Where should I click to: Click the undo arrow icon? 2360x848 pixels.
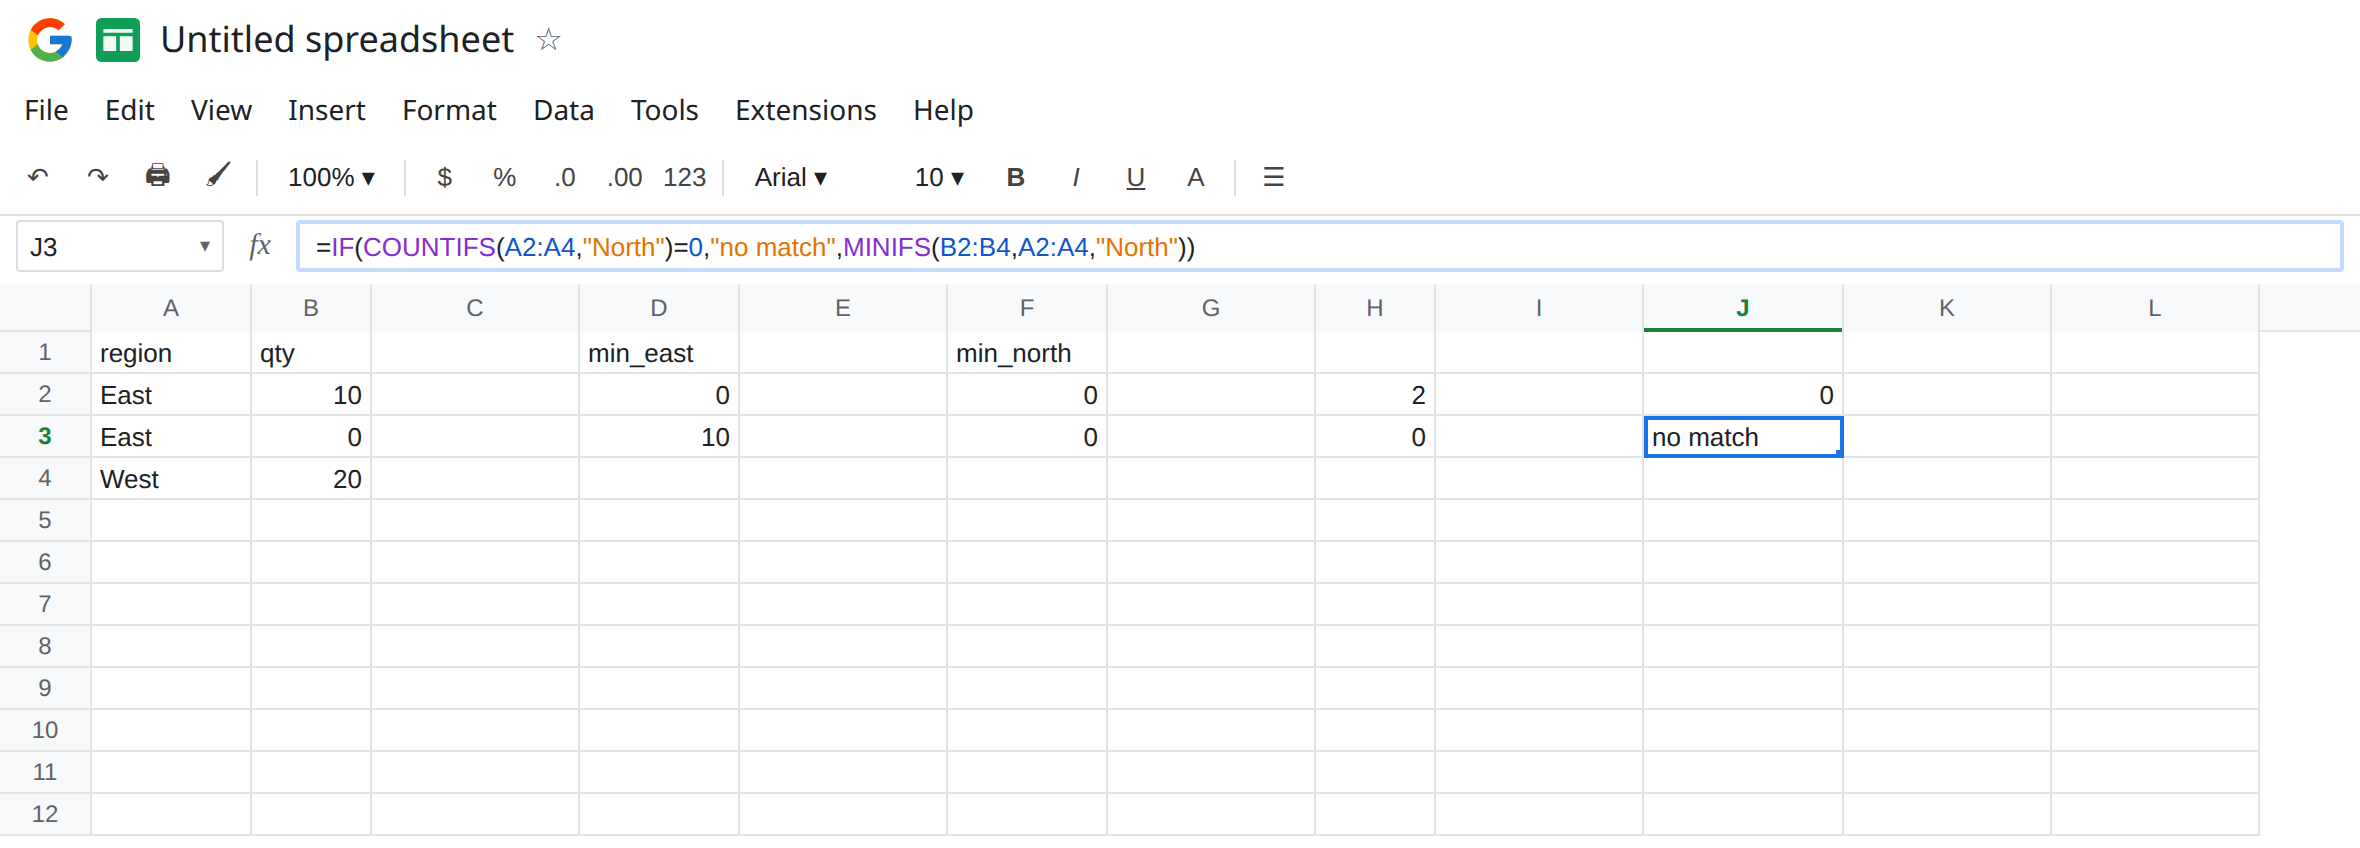[x=38, y=177]
